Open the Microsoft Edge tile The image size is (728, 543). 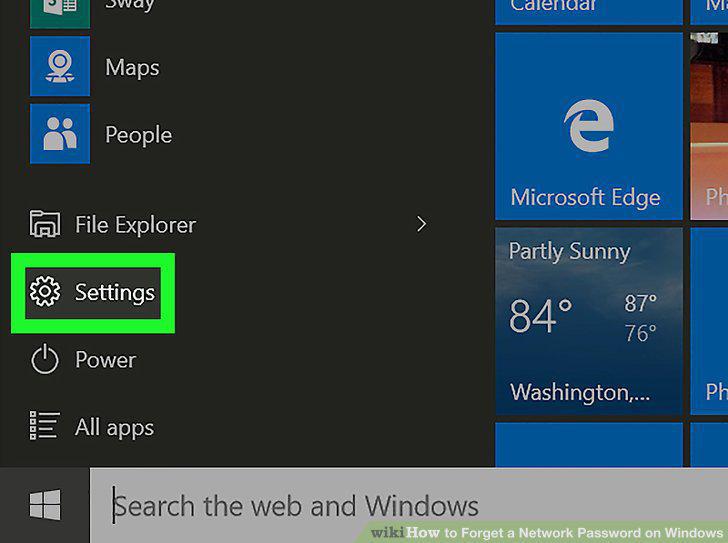tap(589, 126)
